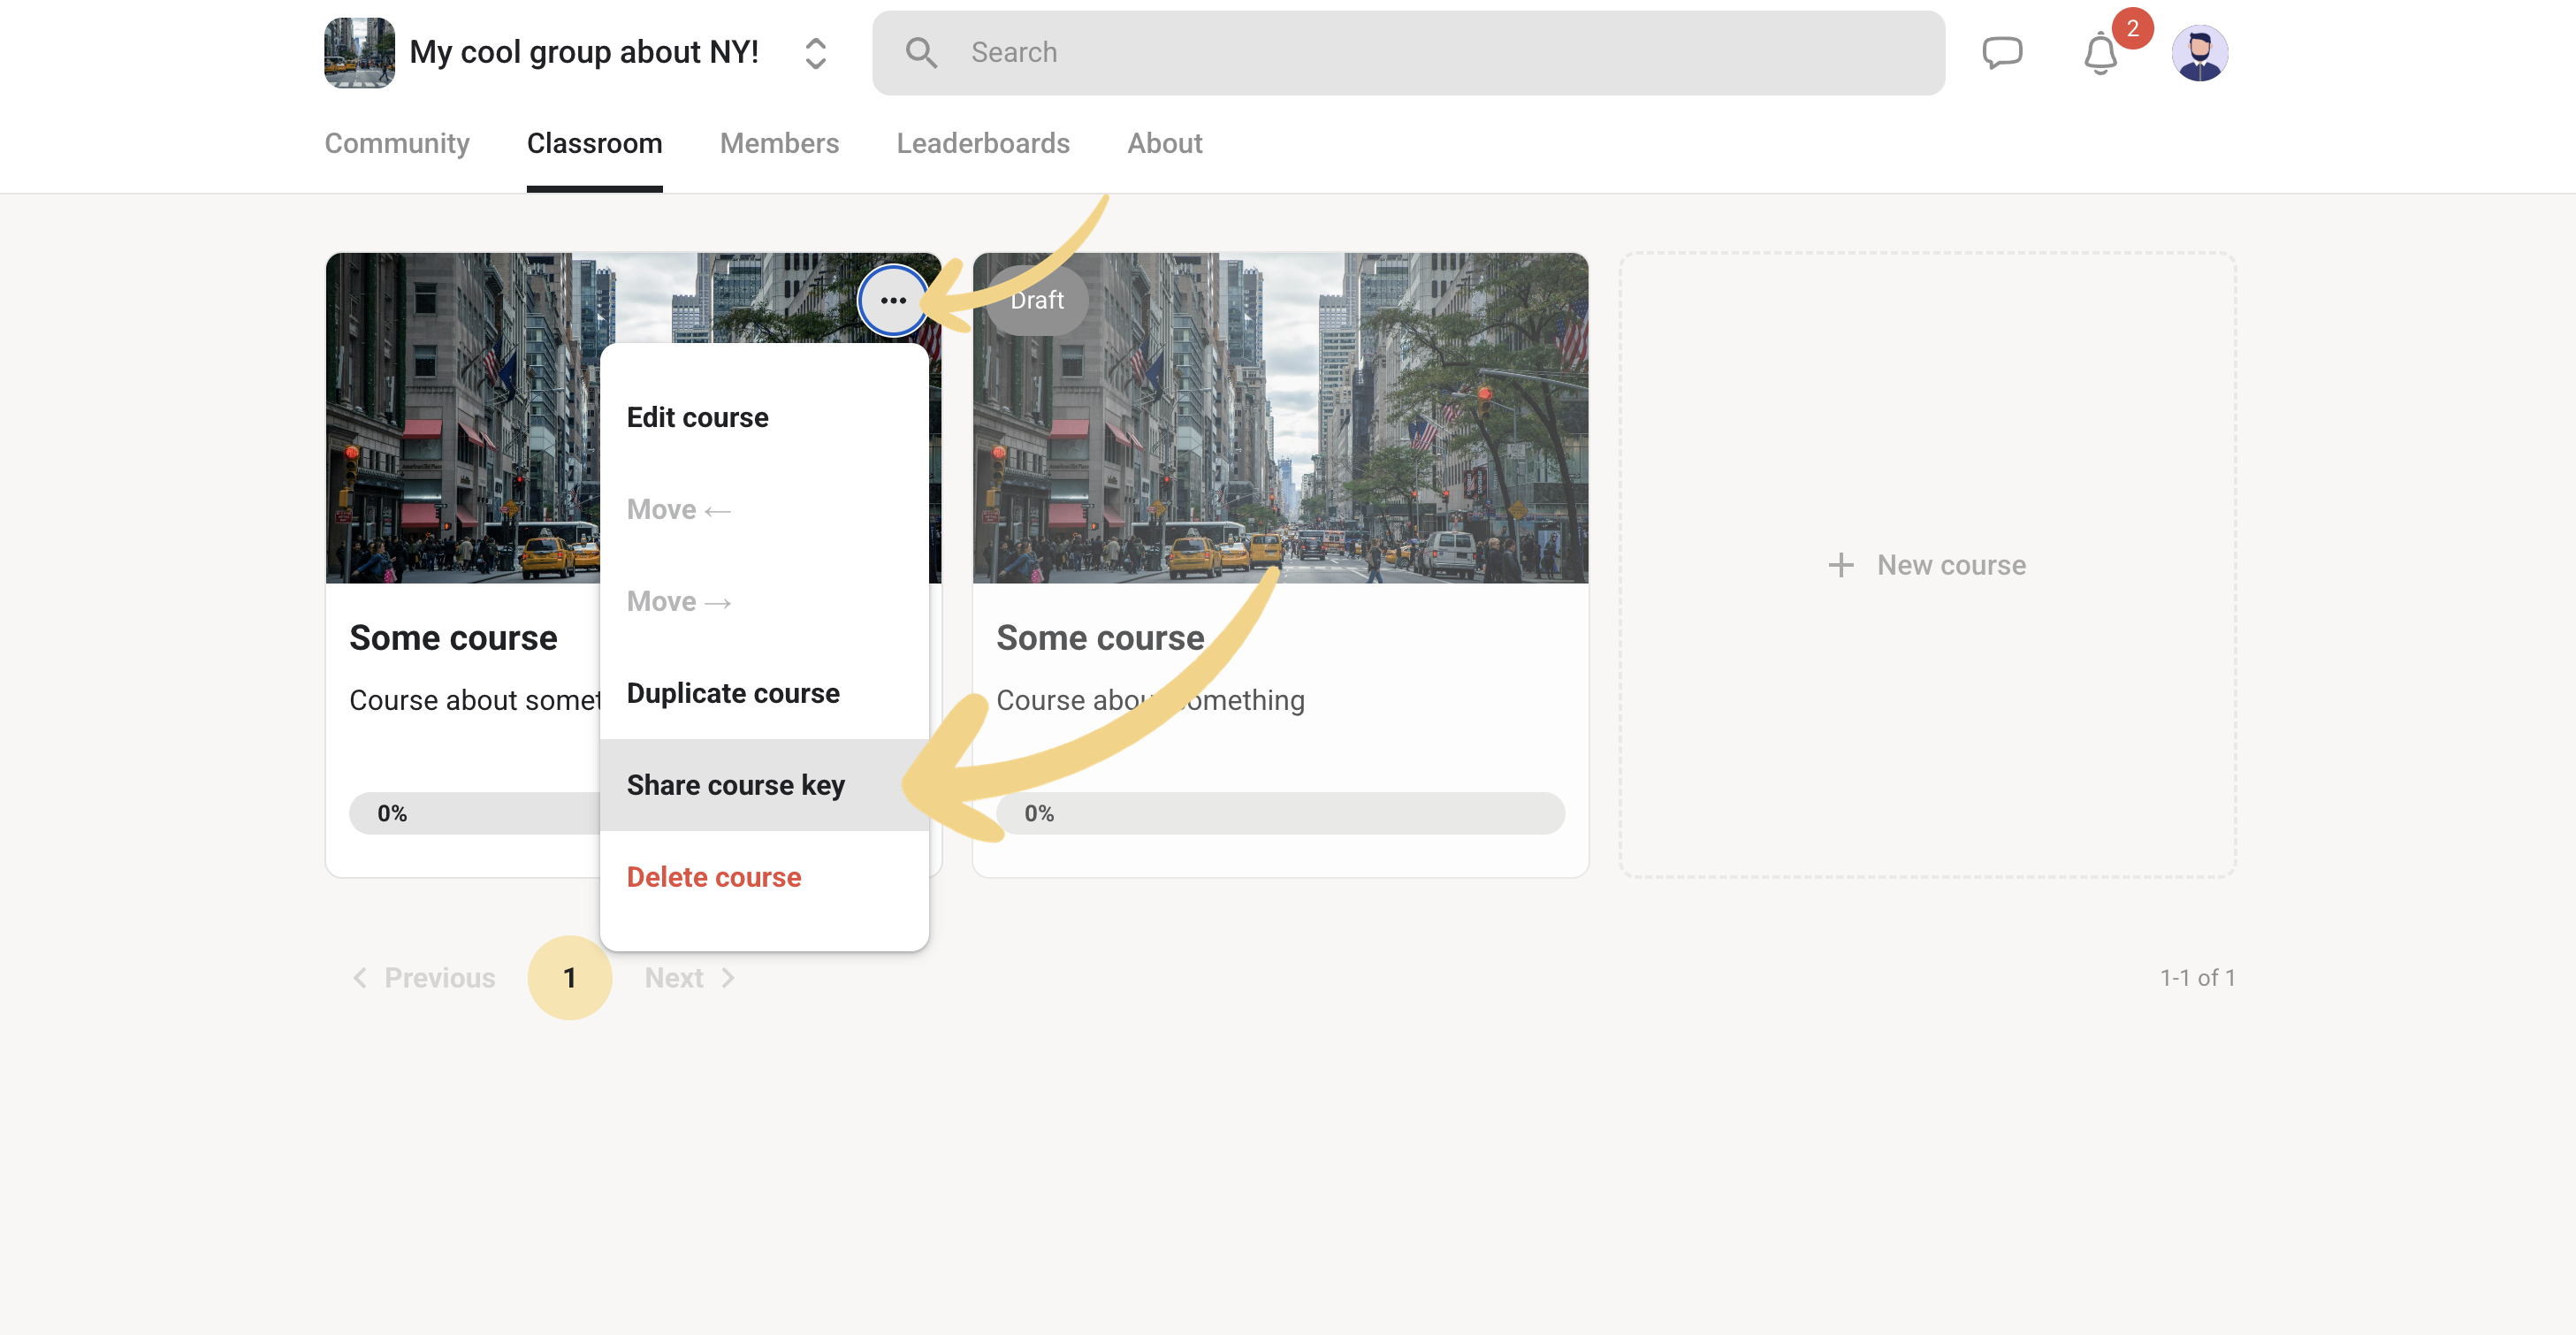Select Share course key menu item
This screenshot has width=2576, height=1335.
click(736, 785)
